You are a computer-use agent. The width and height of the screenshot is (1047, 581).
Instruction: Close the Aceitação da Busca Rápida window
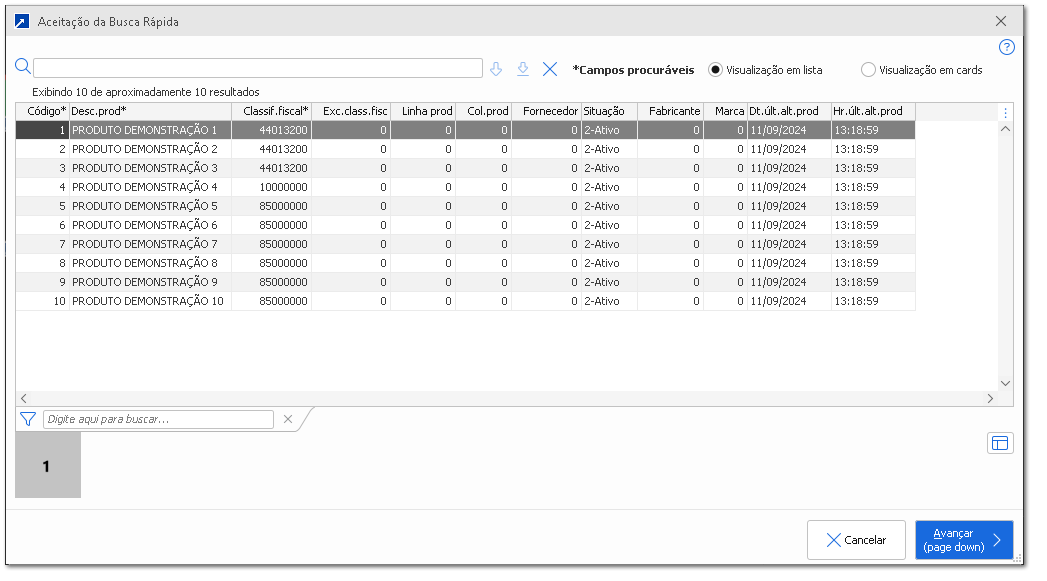pyautogui.click(x=1000, y=21)
